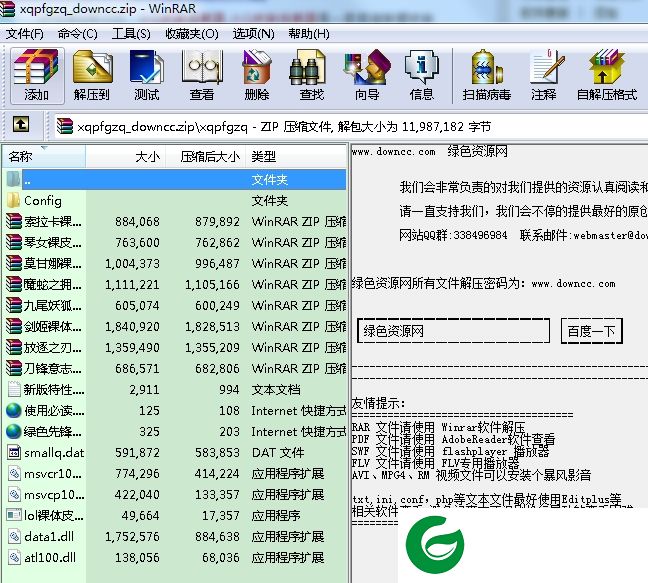Select the 刀锋意志 archive row

175,369
